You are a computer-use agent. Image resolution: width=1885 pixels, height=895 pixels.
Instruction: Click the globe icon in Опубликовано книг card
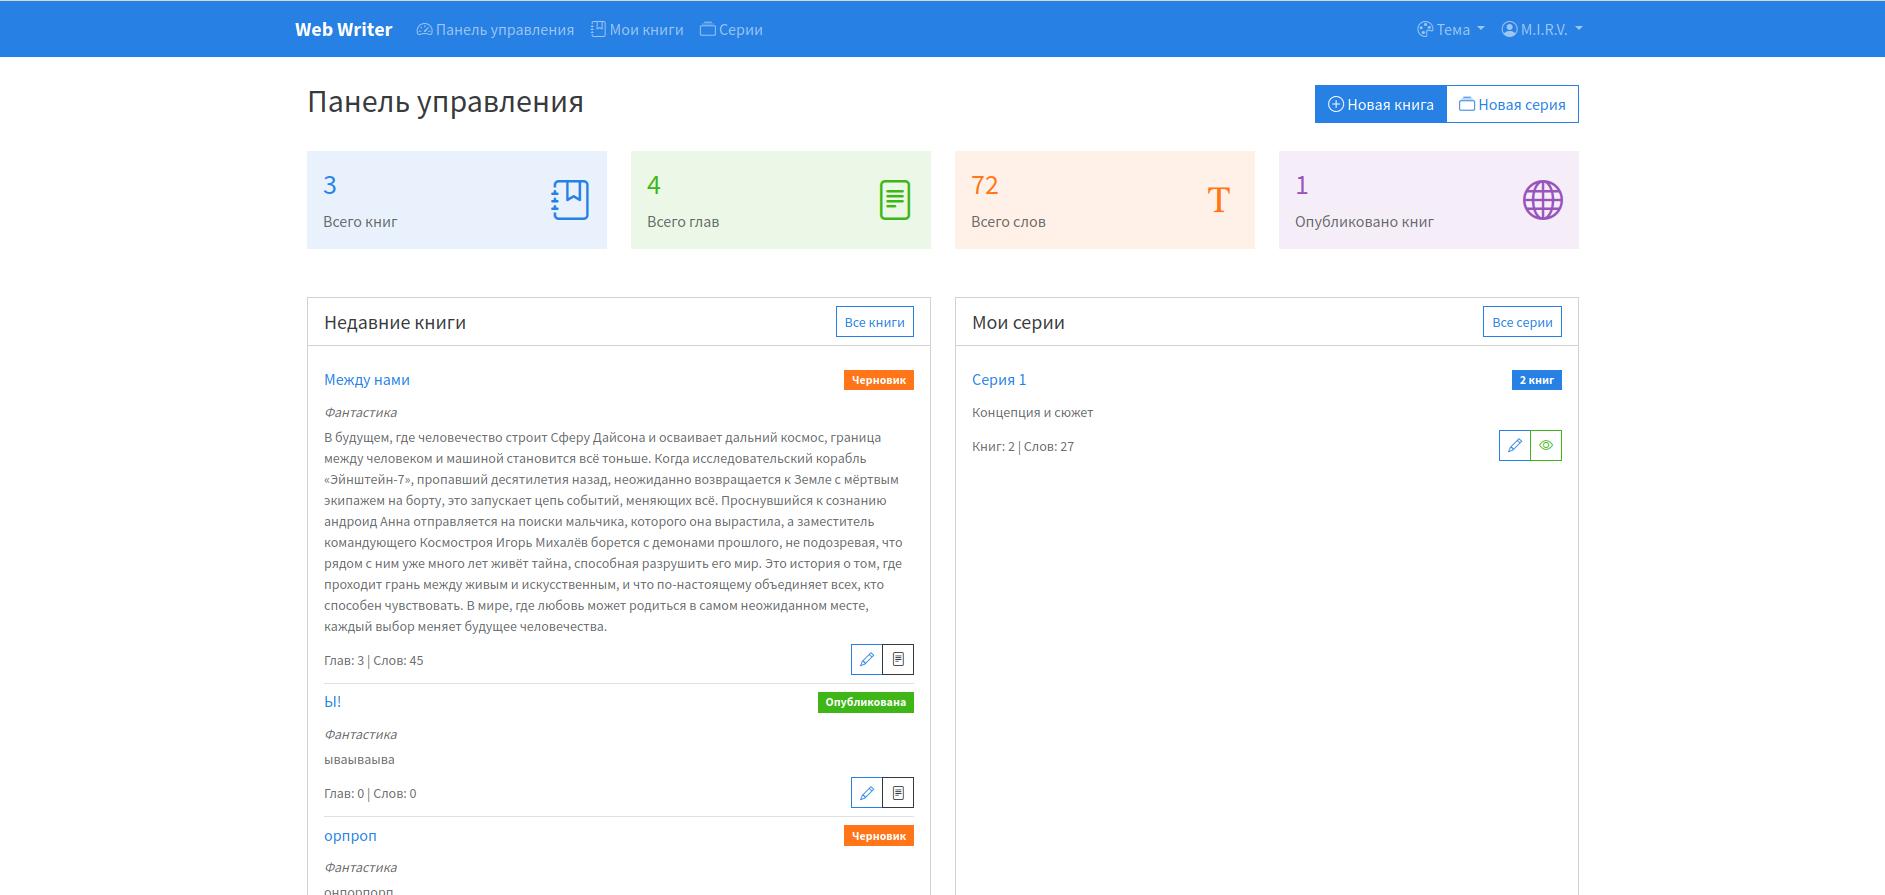click(1542, 200)
